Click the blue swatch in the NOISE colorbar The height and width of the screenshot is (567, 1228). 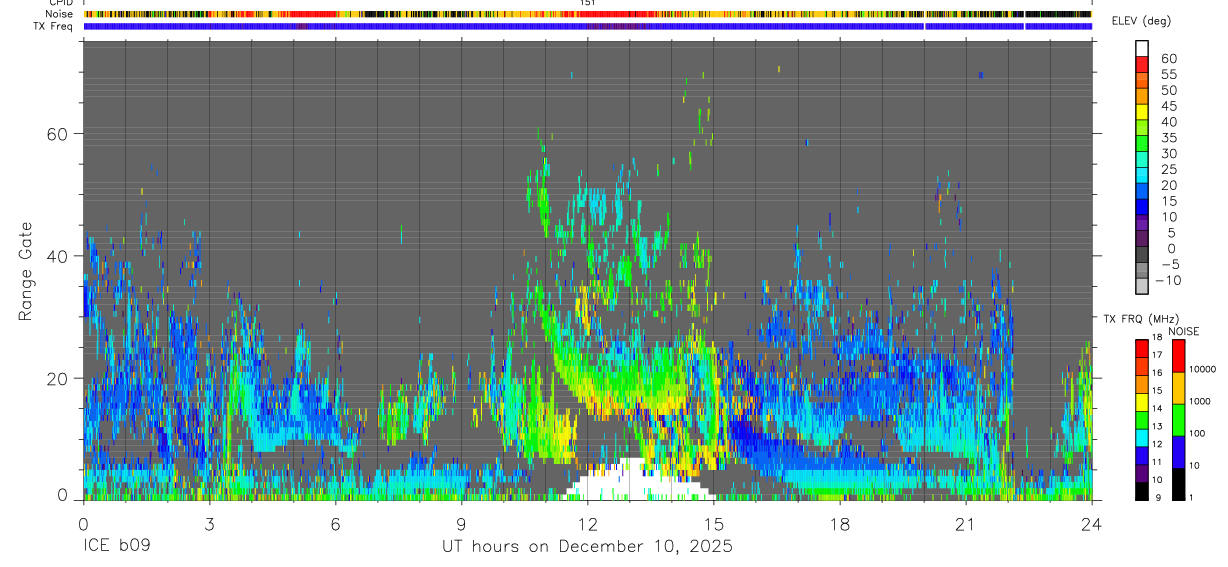[1179, 452]
